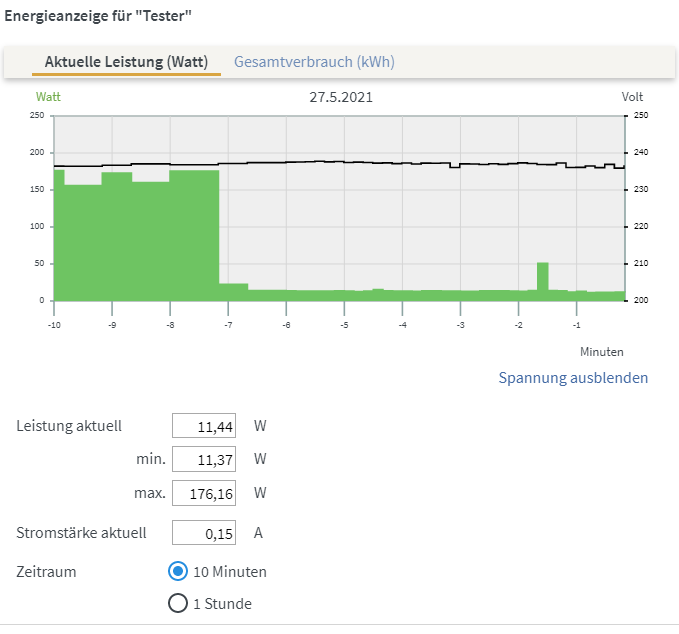The image size is (679, 634).
Task: Select the 10 Minuten radio button
Action: 178,572
